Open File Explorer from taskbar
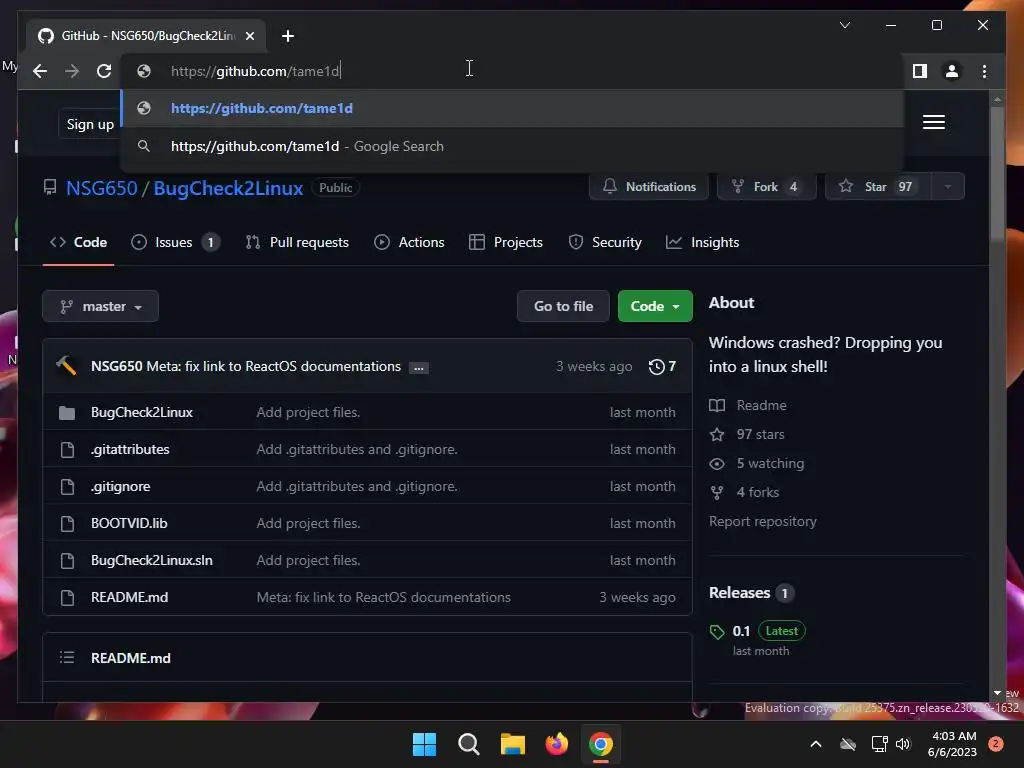 pyautogui.click(x=513, y=744)
